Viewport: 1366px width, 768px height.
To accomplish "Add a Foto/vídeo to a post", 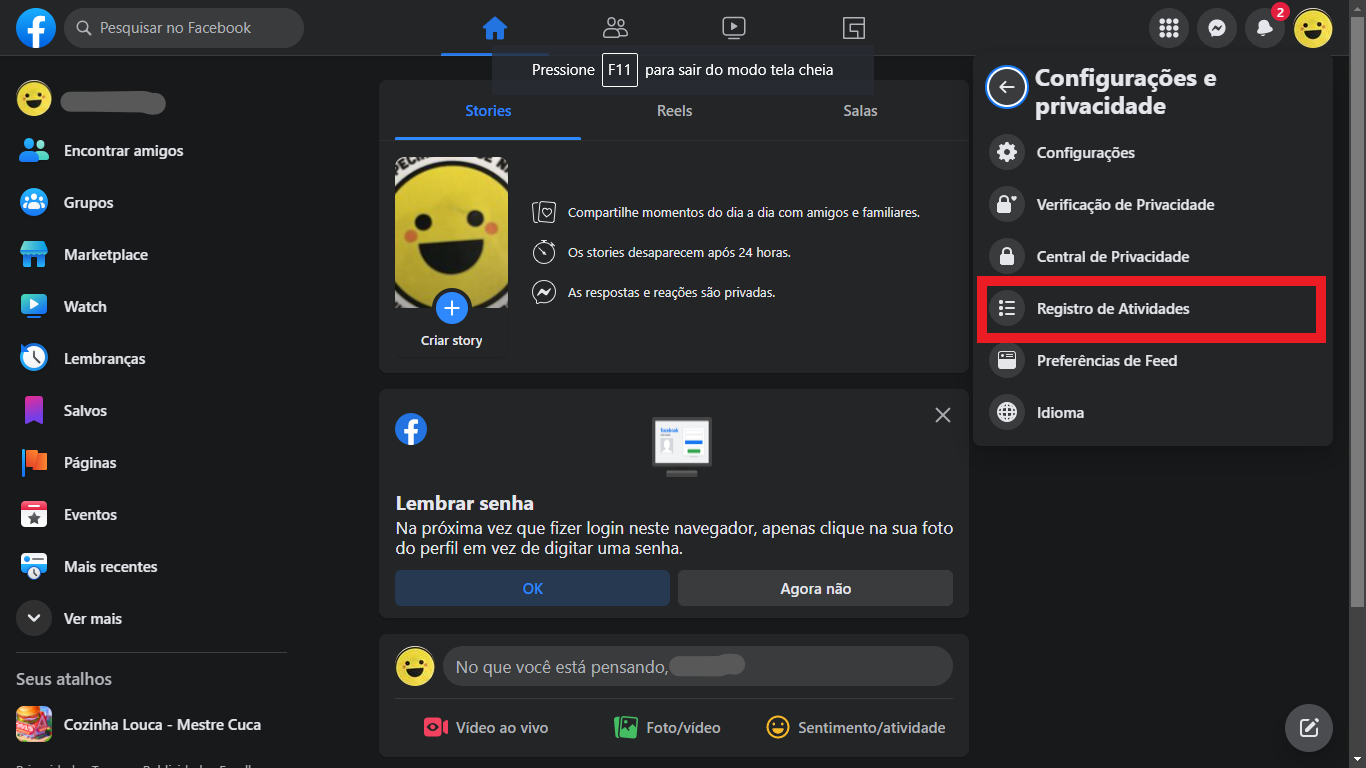I will [x=667, y=728].
